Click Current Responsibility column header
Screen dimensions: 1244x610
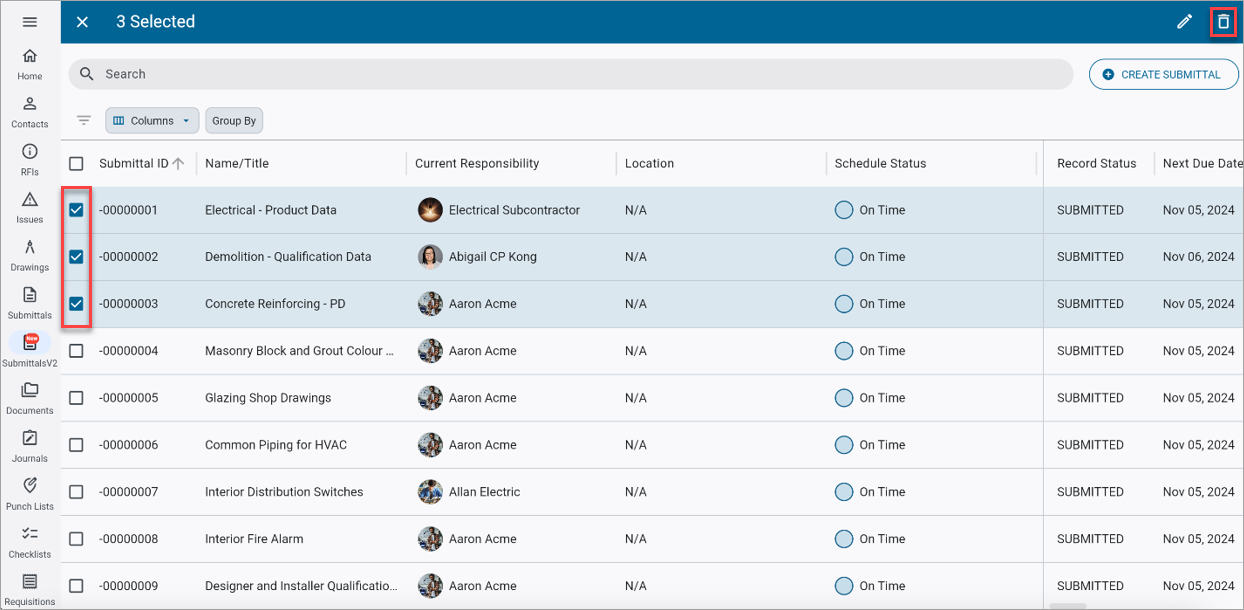pyautogui.click(x=477, y=164)
